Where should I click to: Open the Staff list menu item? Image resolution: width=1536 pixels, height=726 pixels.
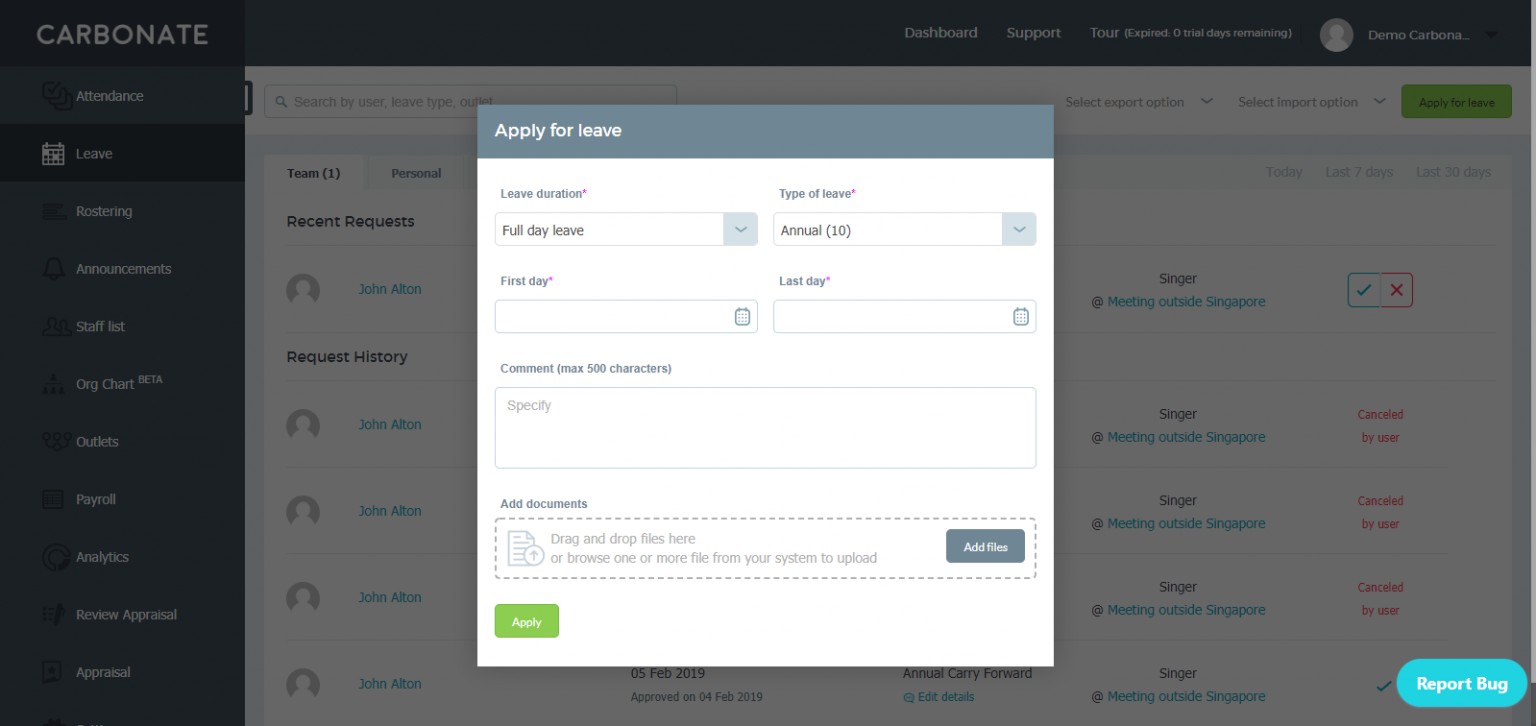click(x=100, y=327)
